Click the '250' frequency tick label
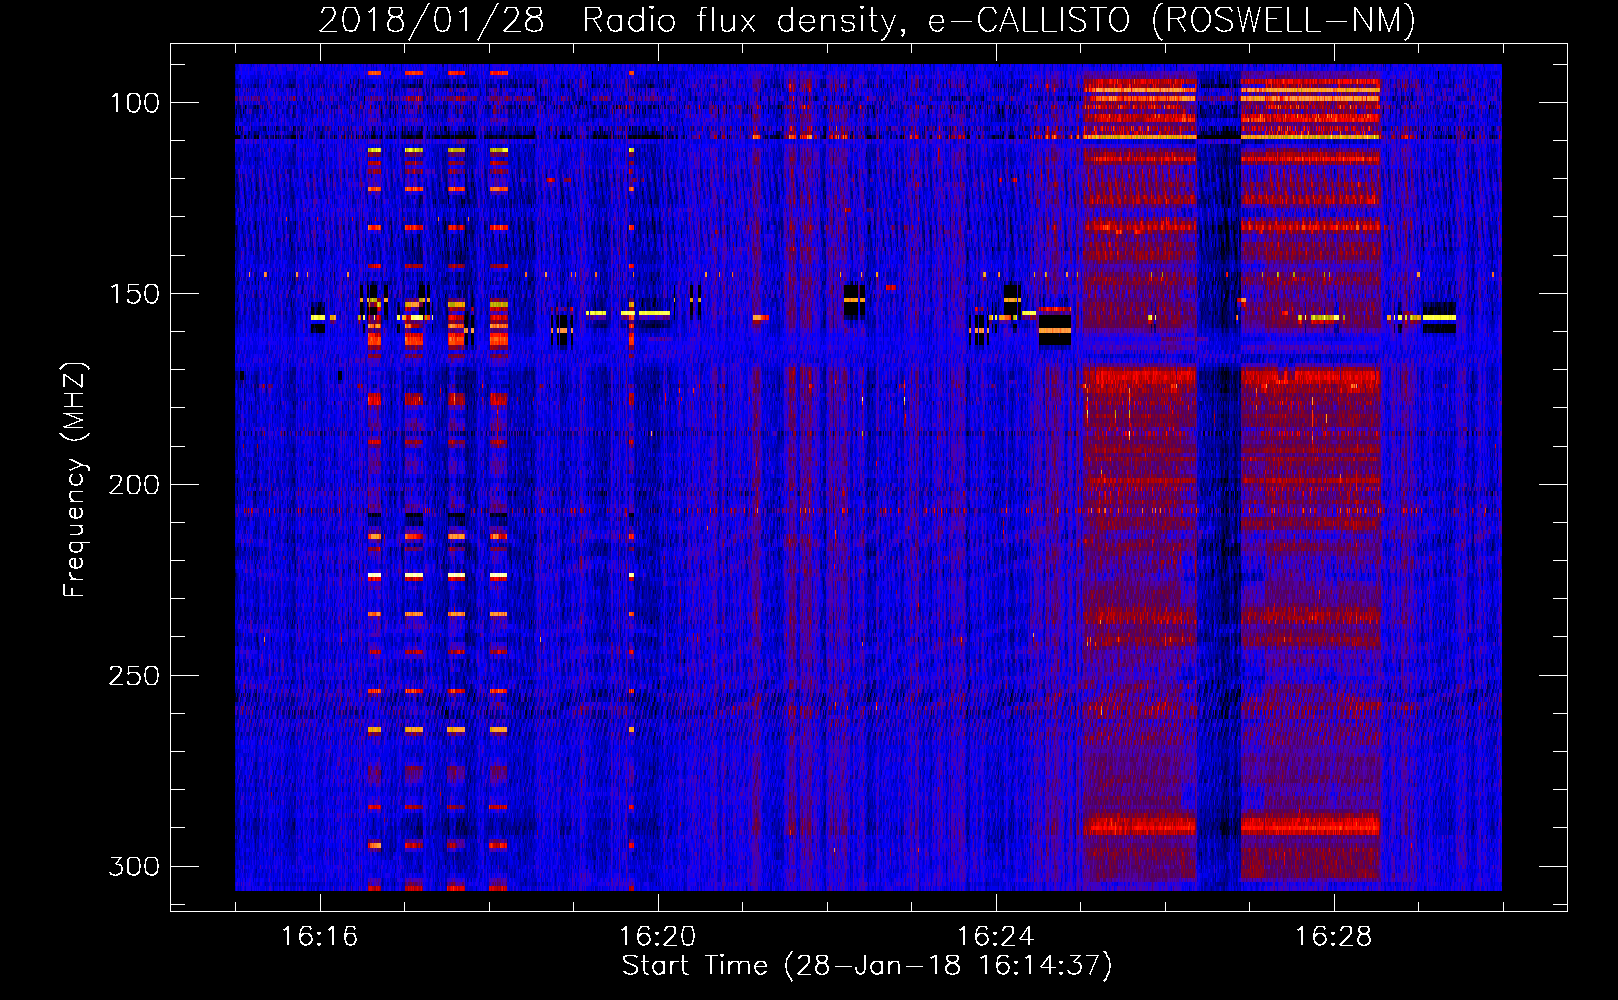Image resolution: width=1618 pixels, height=1000 pixels. click(133, 676)
